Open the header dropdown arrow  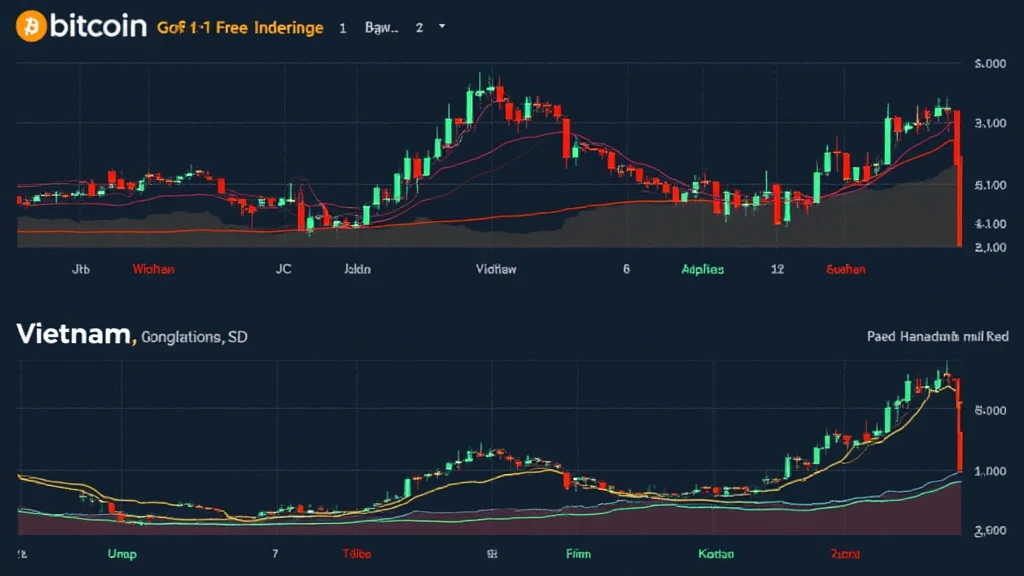click(x=442, y=26)
